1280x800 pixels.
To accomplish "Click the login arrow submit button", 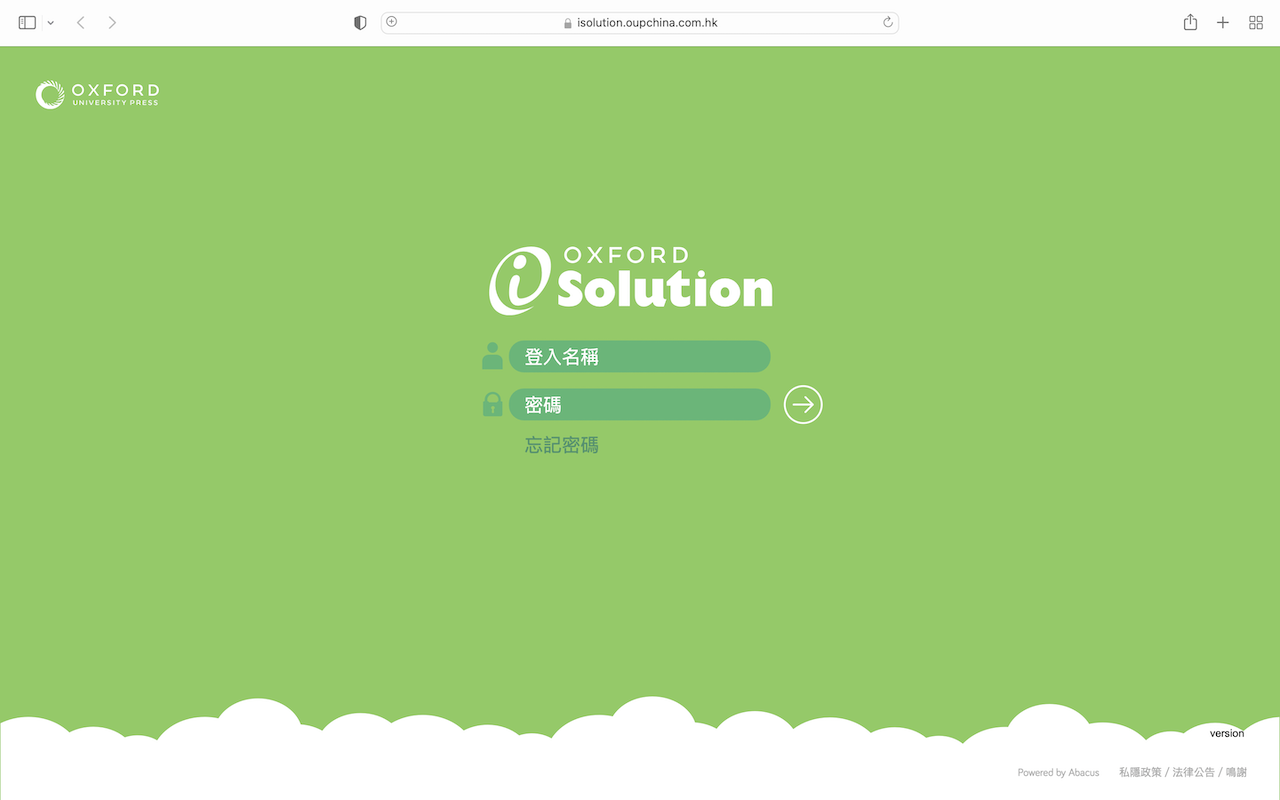I will (x=803, y=404).
